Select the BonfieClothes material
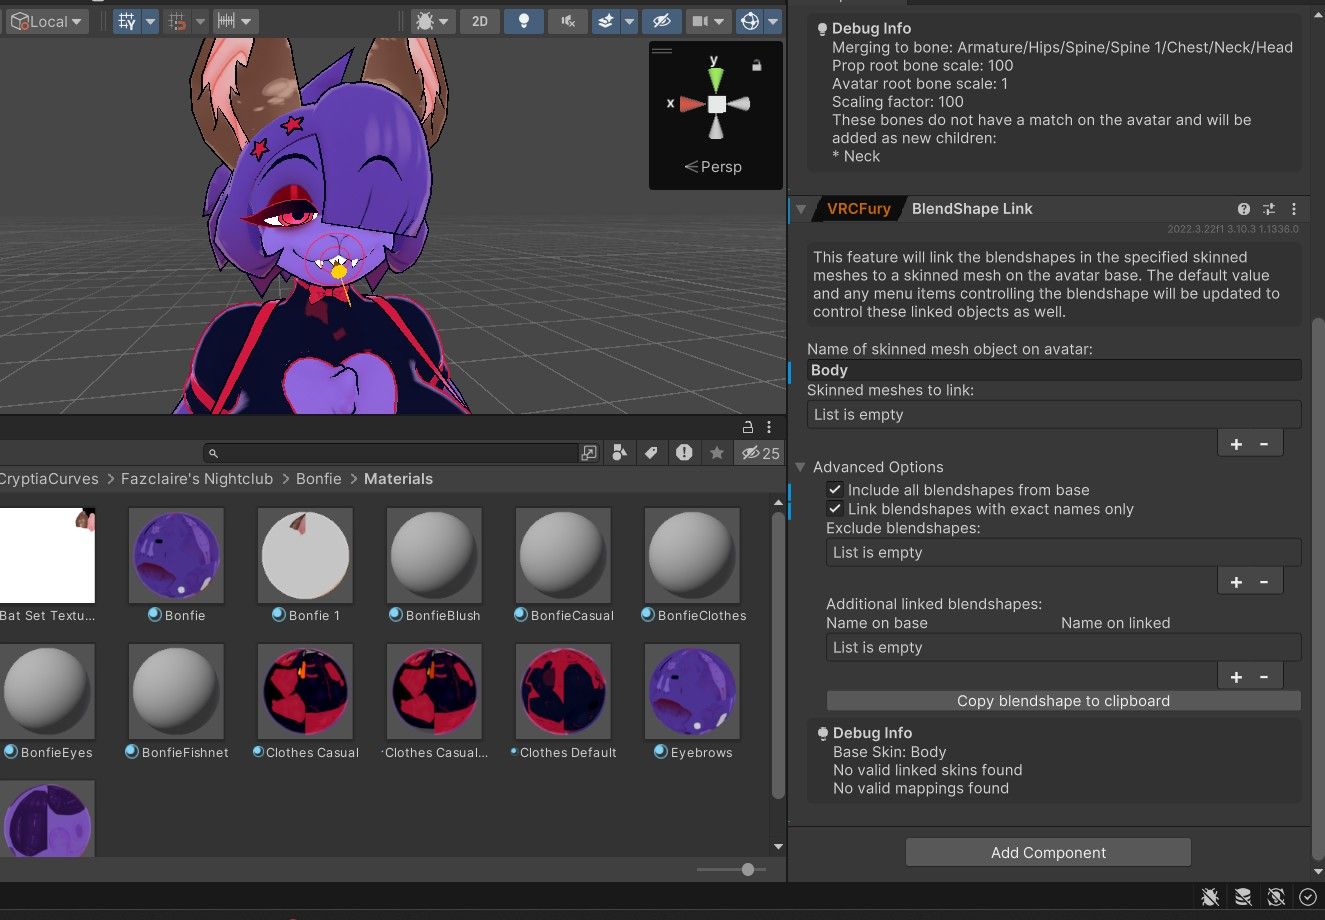 click(692, 555)
